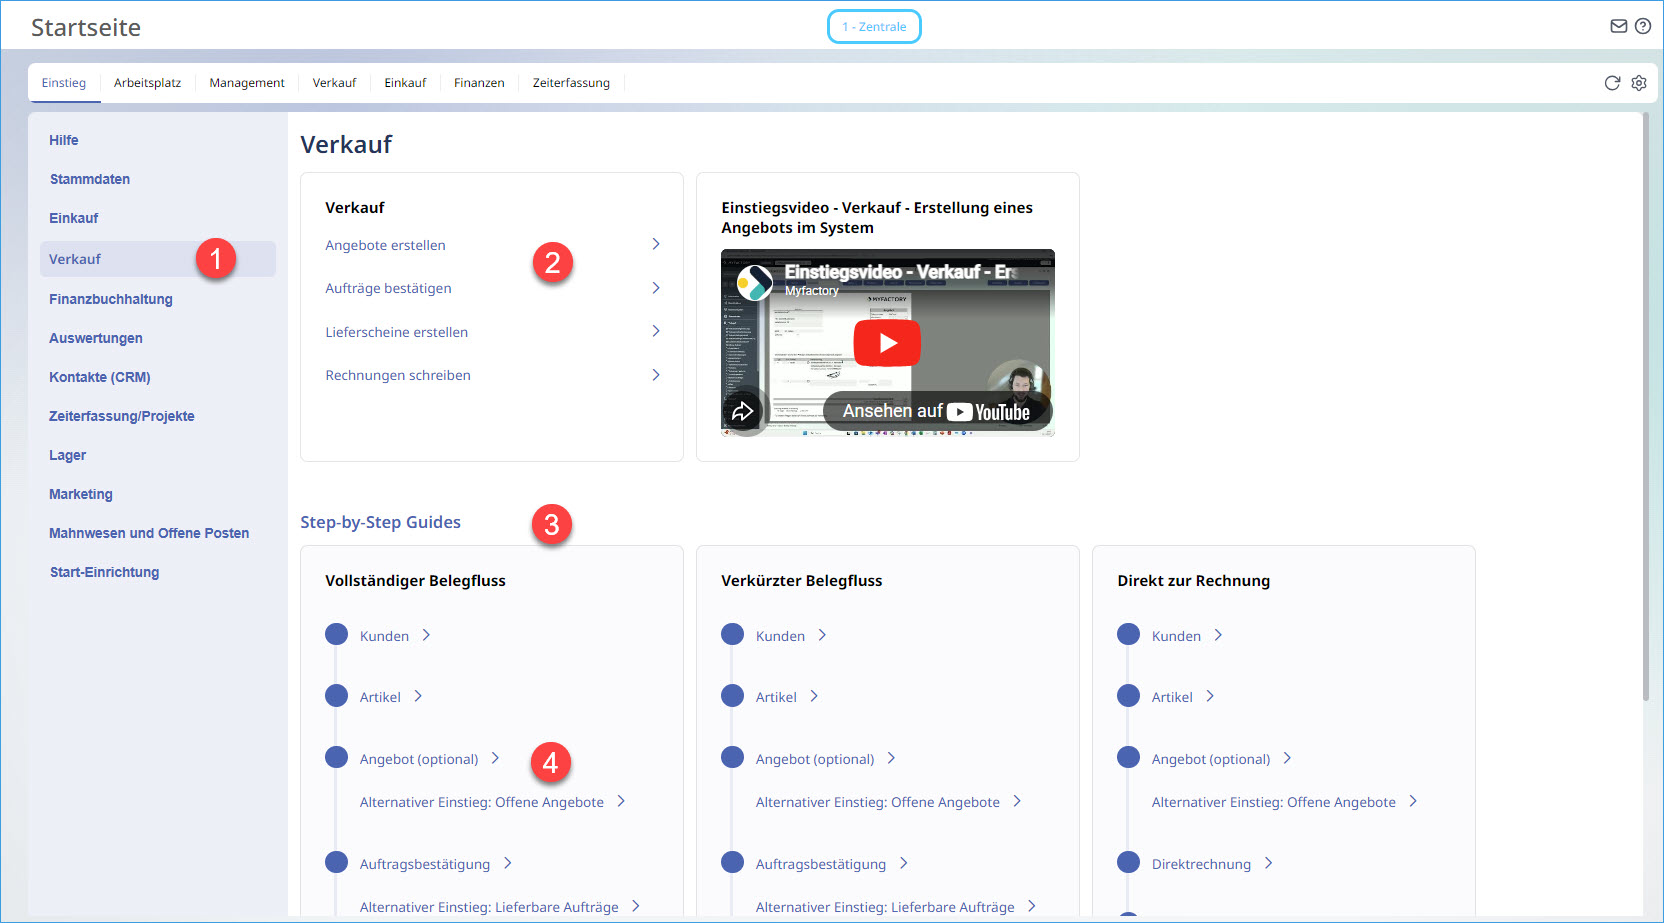Switch to the Arbeitsplatz tab
This screenshot has width=1664, height=923.
(x=147, y=83)
